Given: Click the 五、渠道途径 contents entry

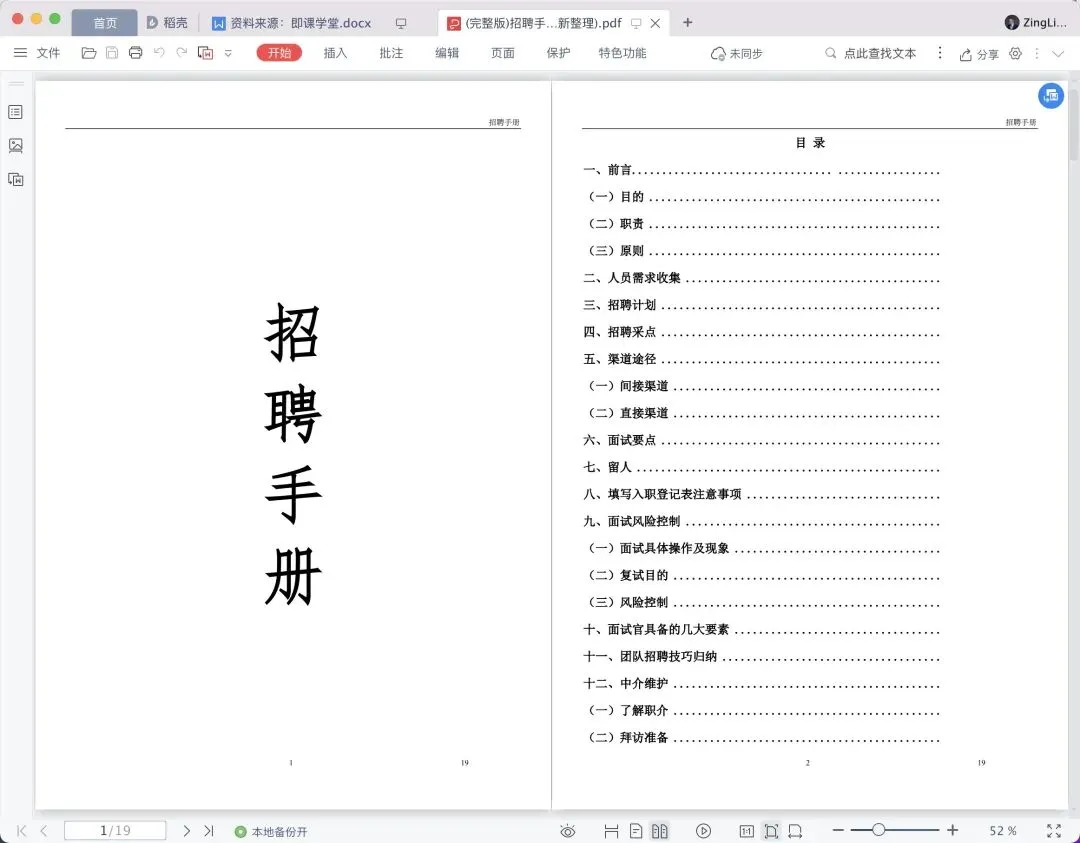Looking at the screenshot, I should point(762,359).
